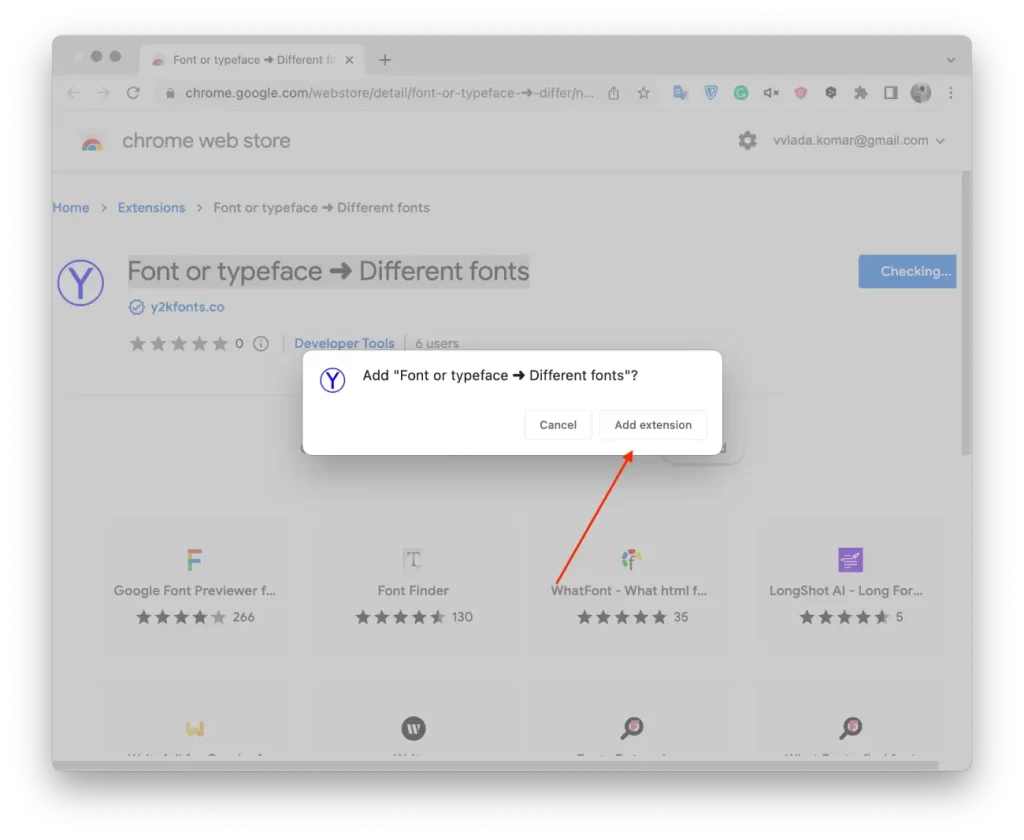Click the horizontal scrollbar at bottom
Viewport: 1024px width, 840px height.
click(x=495, y=766)
